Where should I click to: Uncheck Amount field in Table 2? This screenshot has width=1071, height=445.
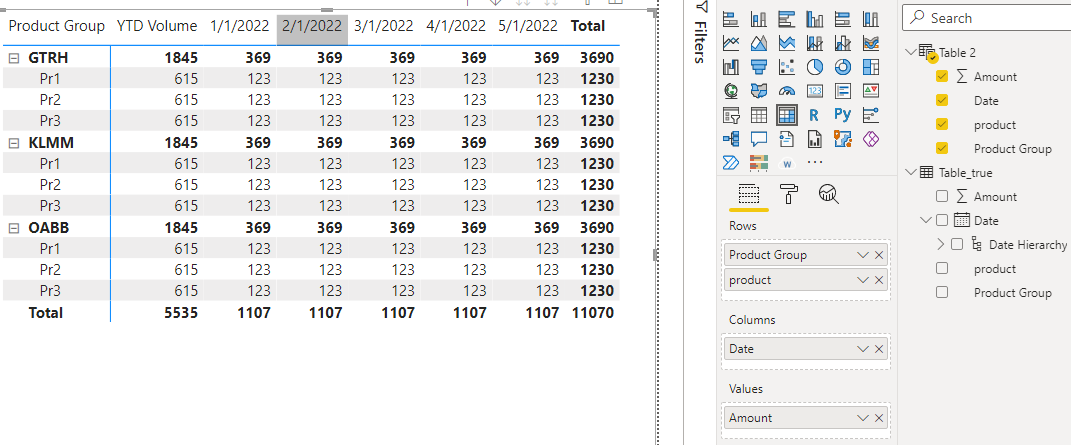tap(942, 76)
